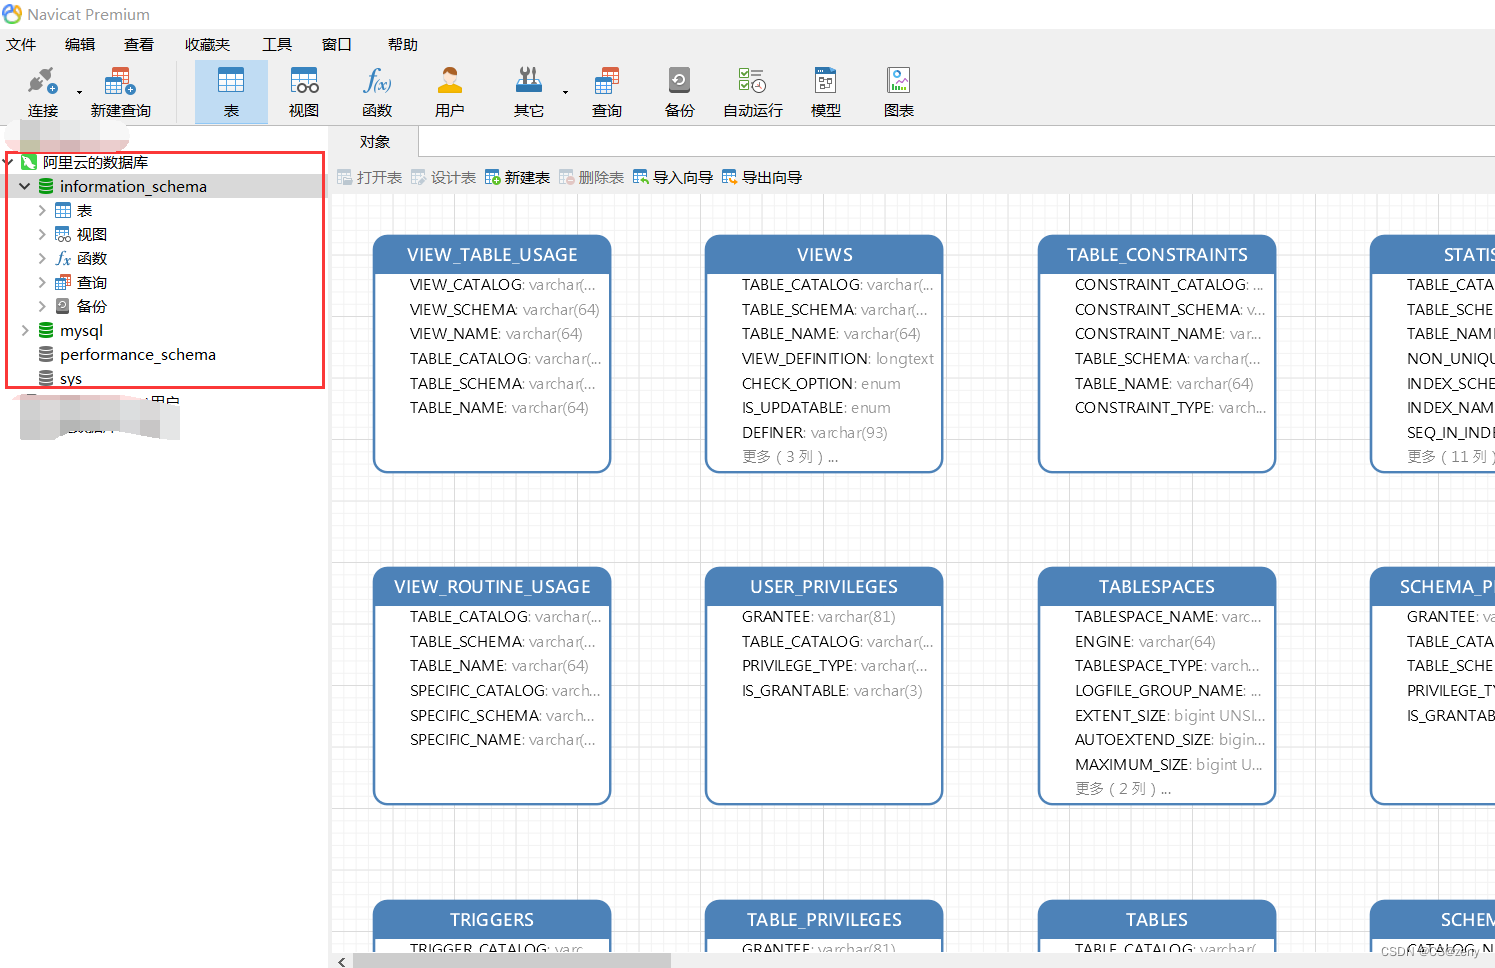
Task: Click the Navicat Premium title icon
Action: tap(12, 14)
